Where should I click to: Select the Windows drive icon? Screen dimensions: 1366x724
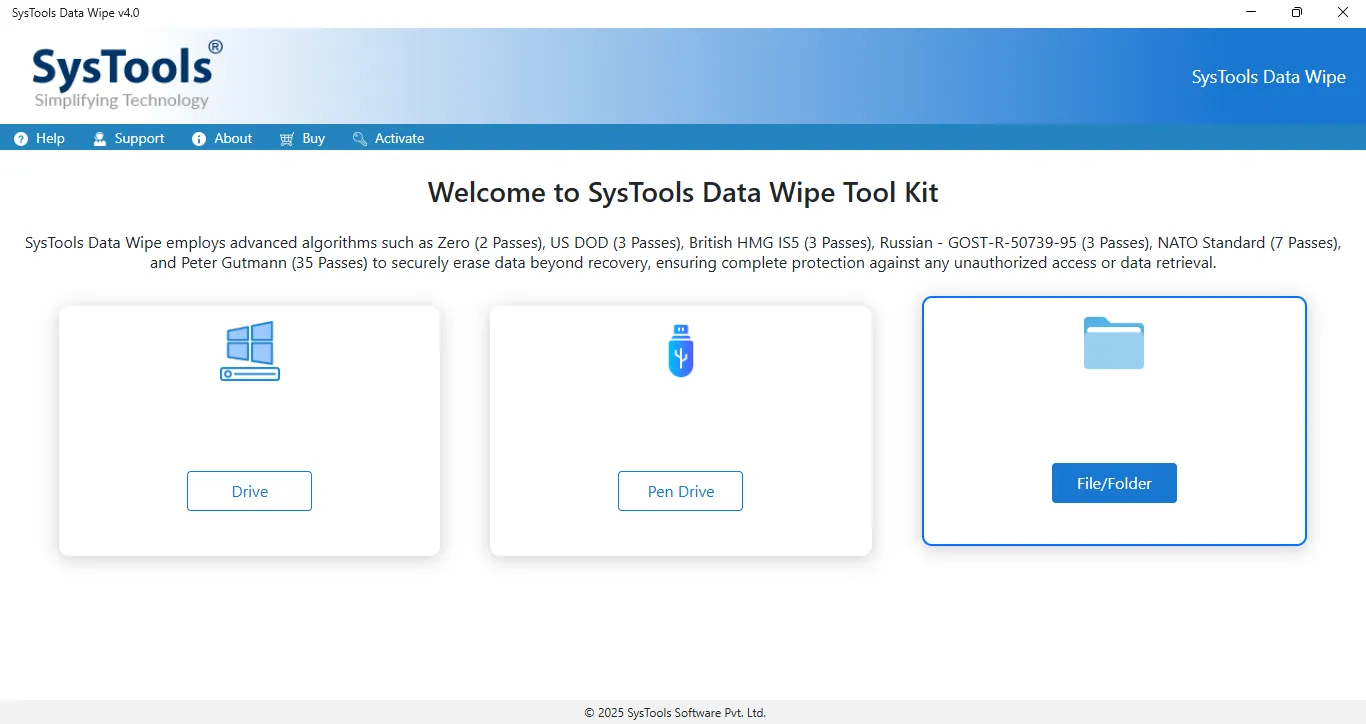point(250,351)
